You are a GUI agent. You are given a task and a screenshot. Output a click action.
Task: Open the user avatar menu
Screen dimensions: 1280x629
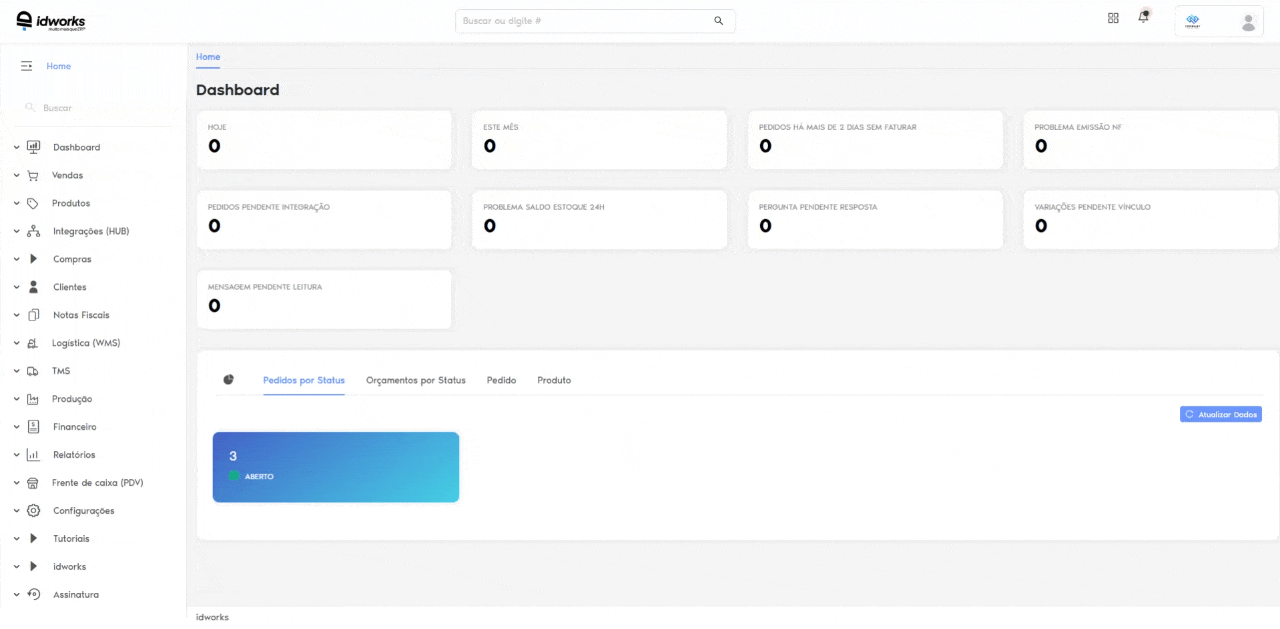point(1248,21)
